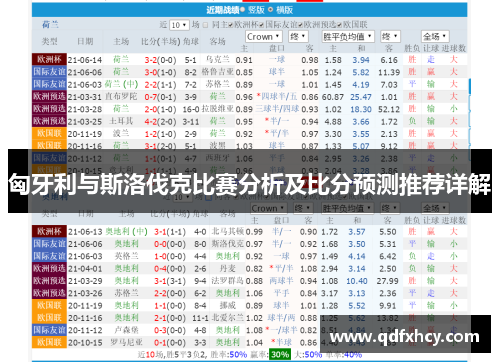Click the green 30% win rate badge
Image resolution: width=500 pixels, height=362 pixels.
pos(280,354)
